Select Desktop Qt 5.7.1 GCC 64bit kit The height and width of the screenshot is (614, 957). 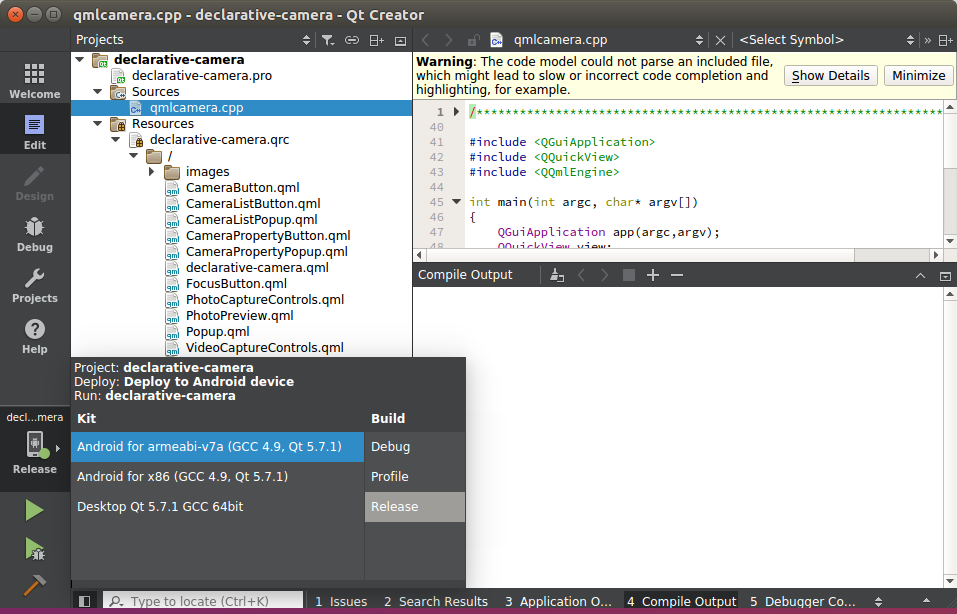217,507
